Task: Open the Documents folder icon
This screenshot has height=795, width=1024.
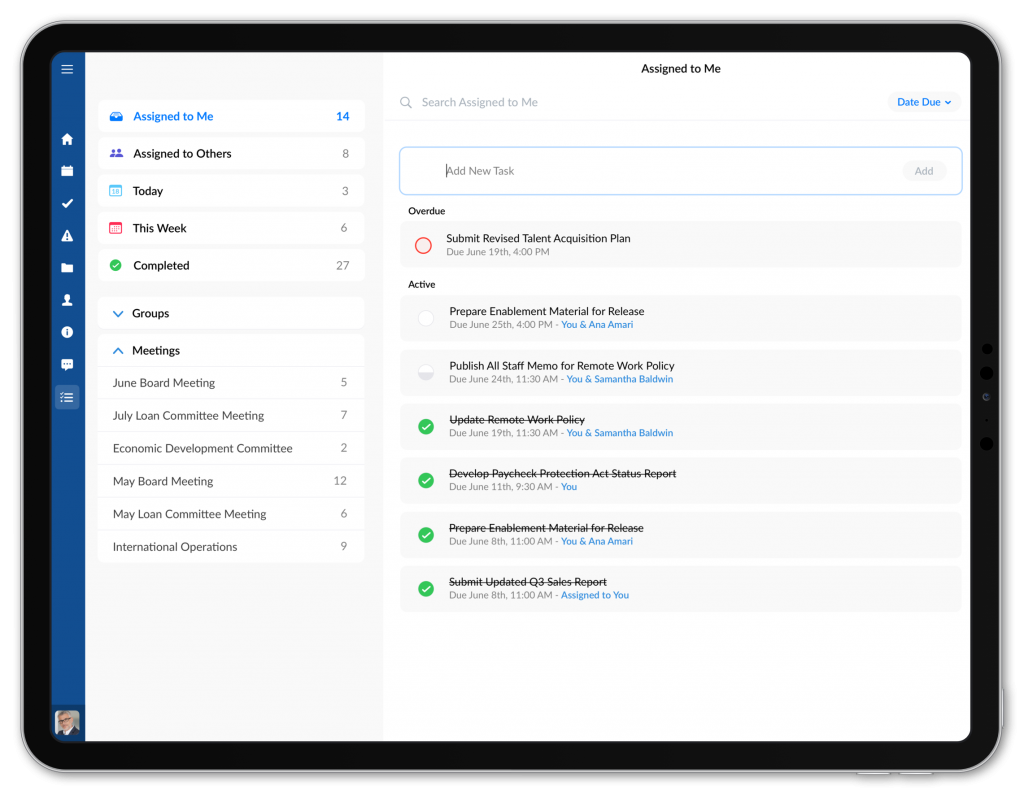Action: point(67,267)
